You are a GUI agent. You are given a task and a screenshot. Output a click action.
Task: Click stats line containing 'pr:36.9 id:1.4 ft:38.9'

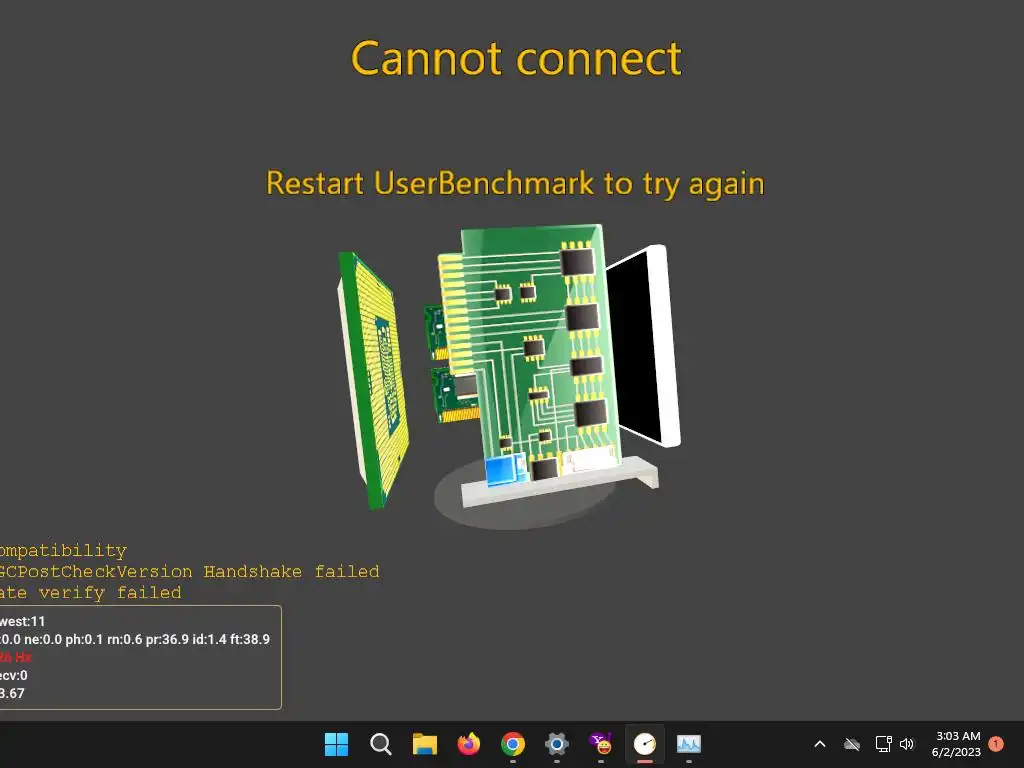pyautogui.click(x=135, y=639)
